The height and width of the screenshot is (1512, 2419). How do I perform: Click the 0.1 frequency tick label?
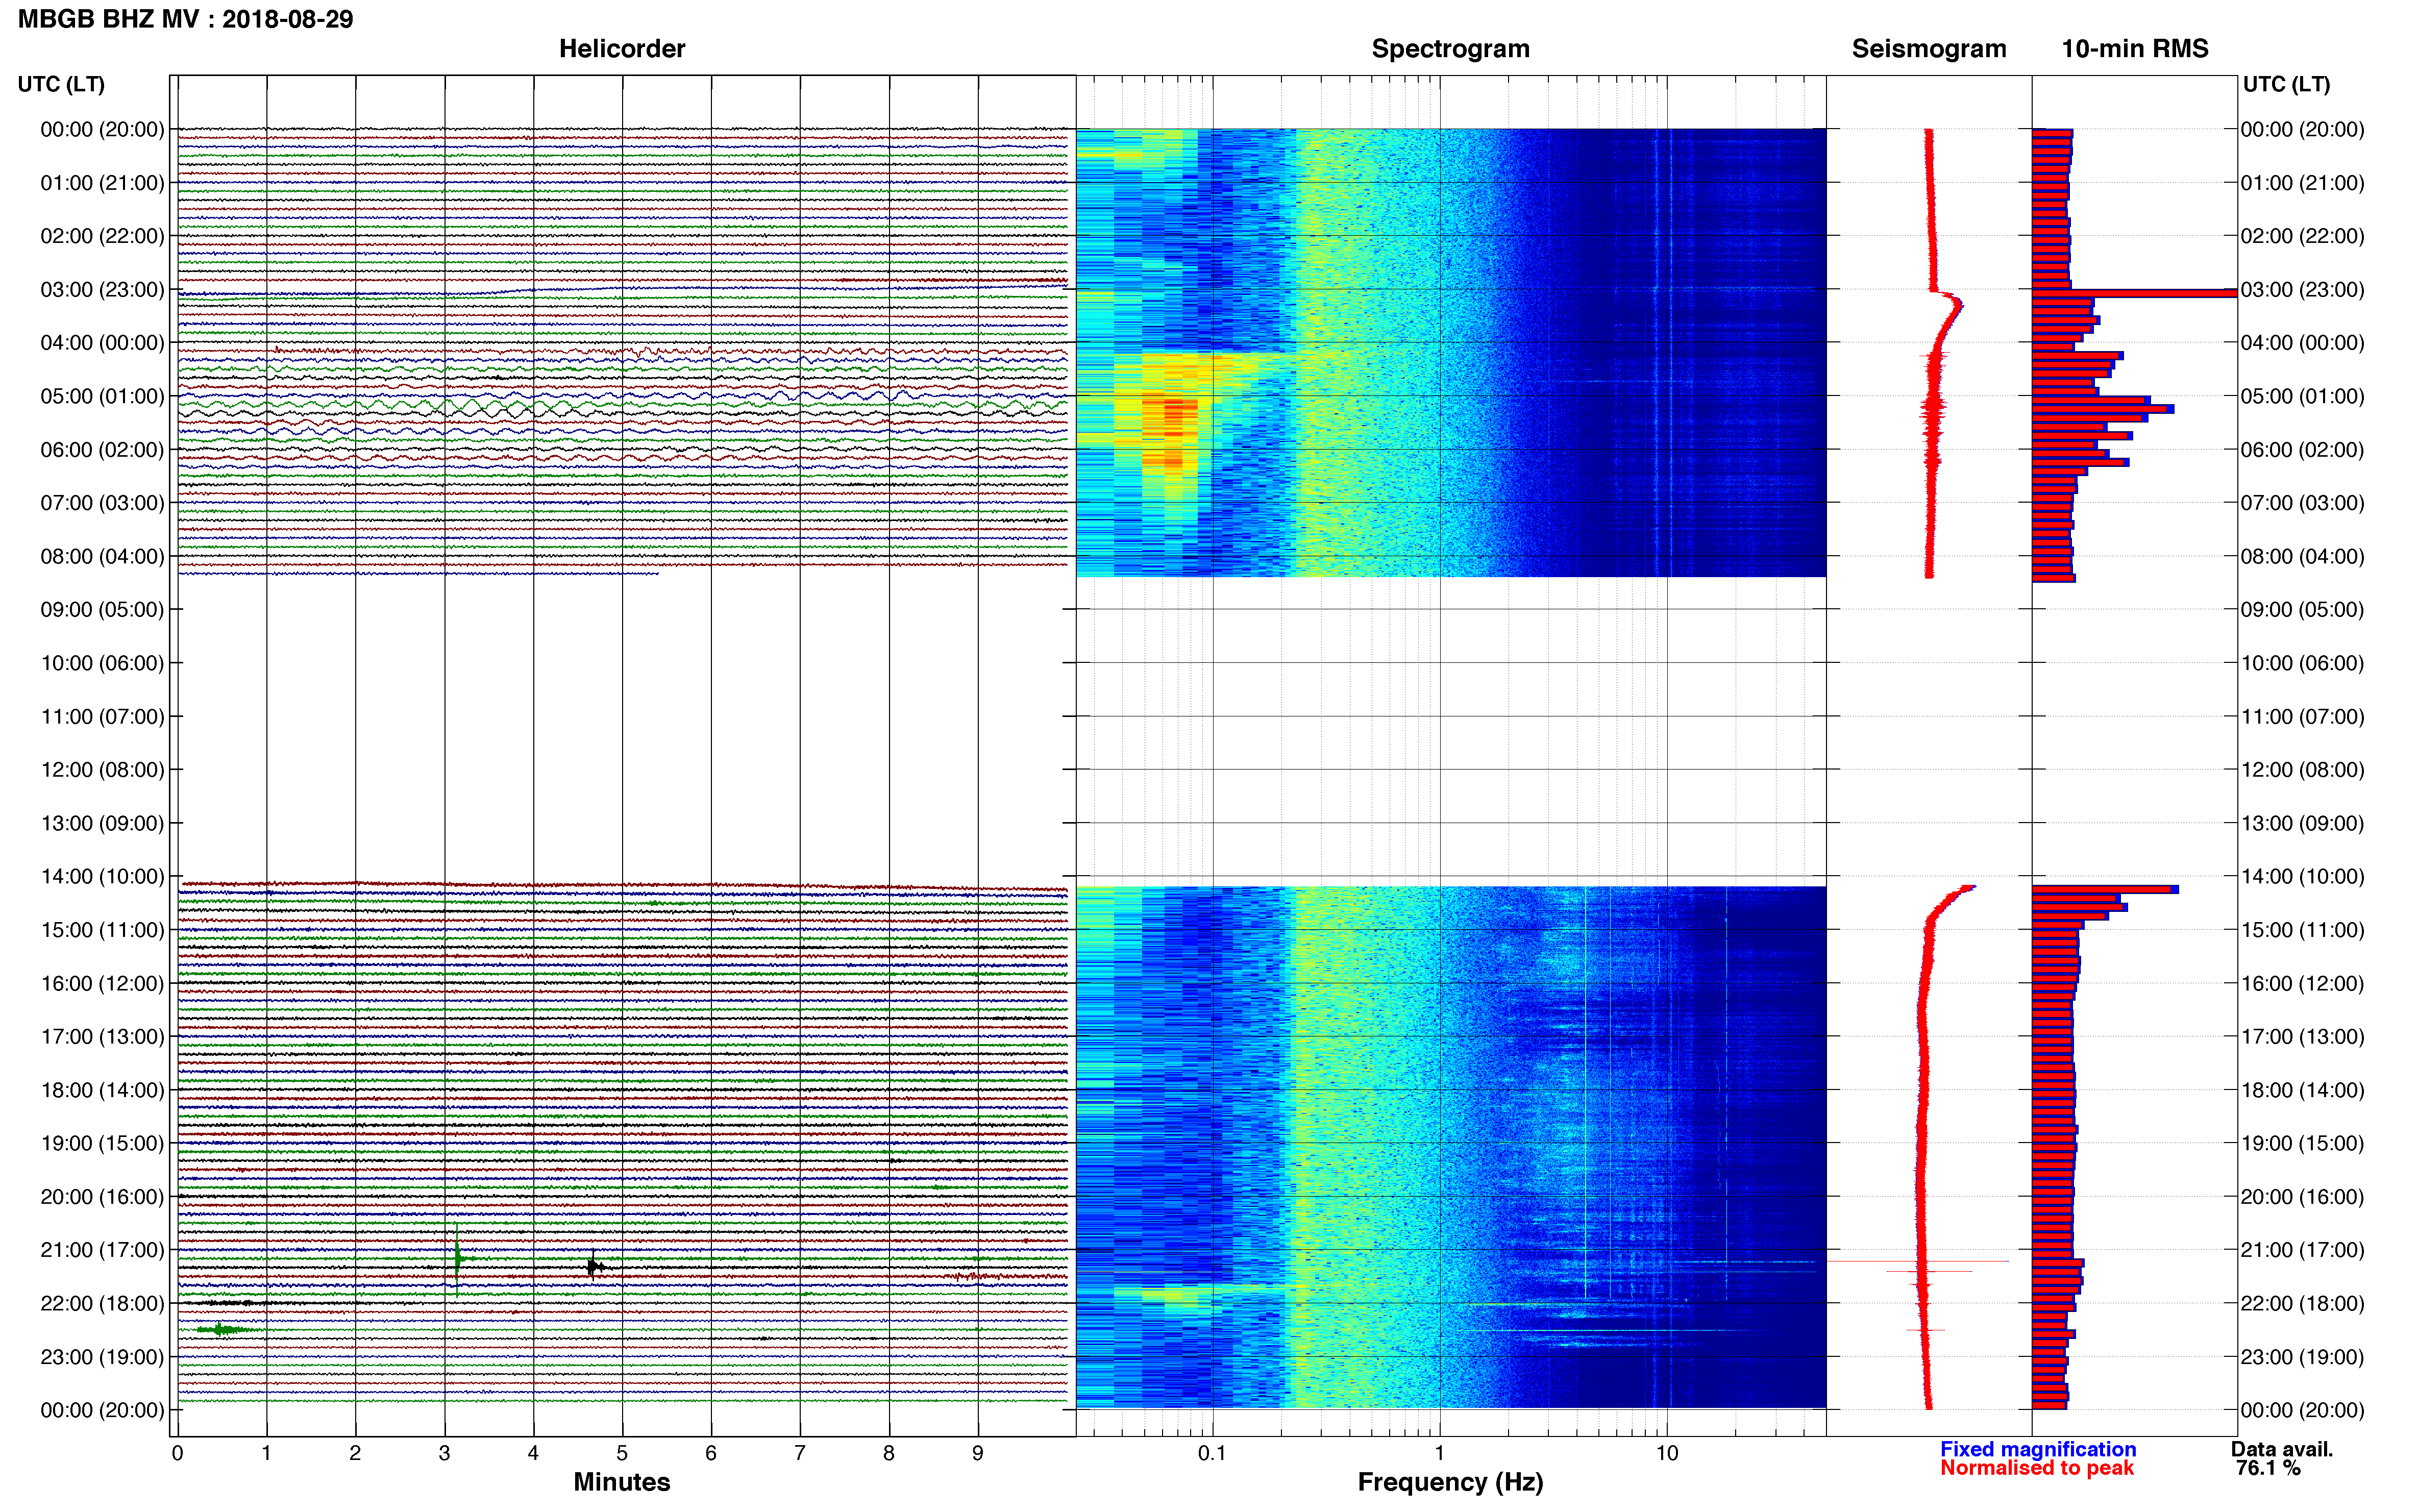point(1212,1454)
